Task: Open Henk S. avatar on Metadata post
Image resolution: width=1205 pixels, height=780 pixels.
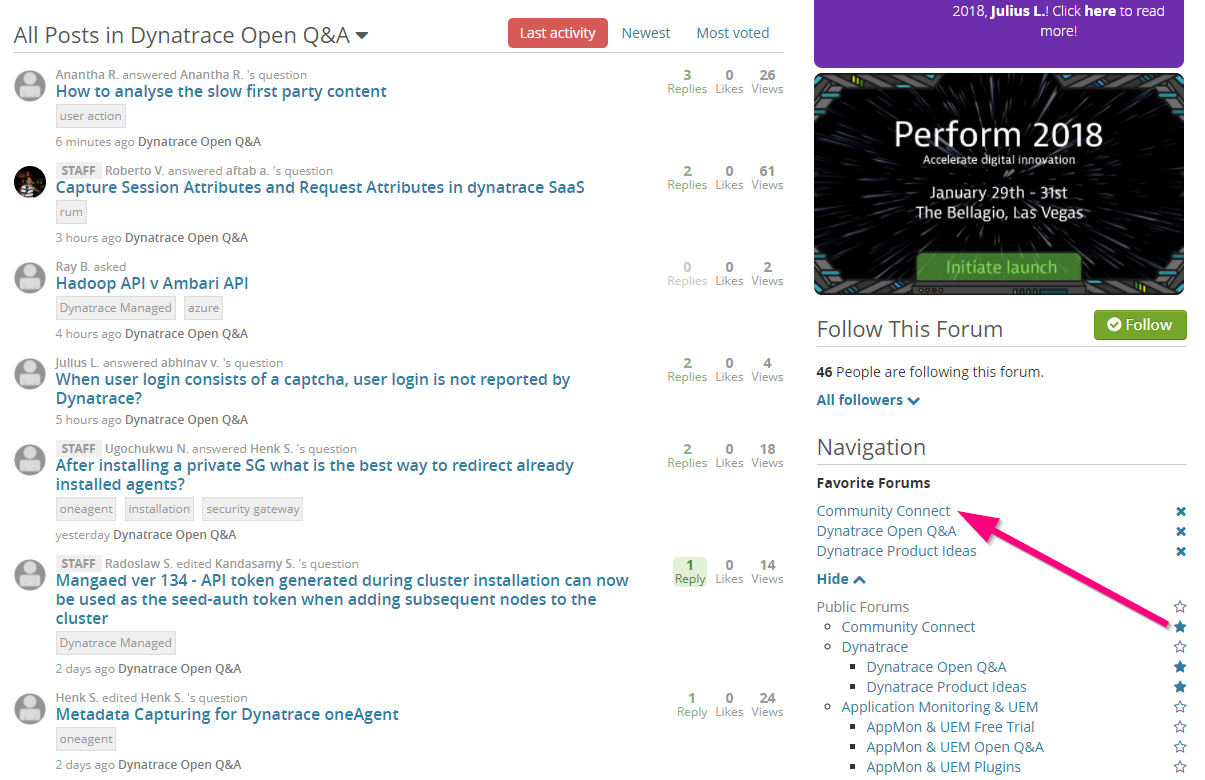Action: [x=30, y=709]
